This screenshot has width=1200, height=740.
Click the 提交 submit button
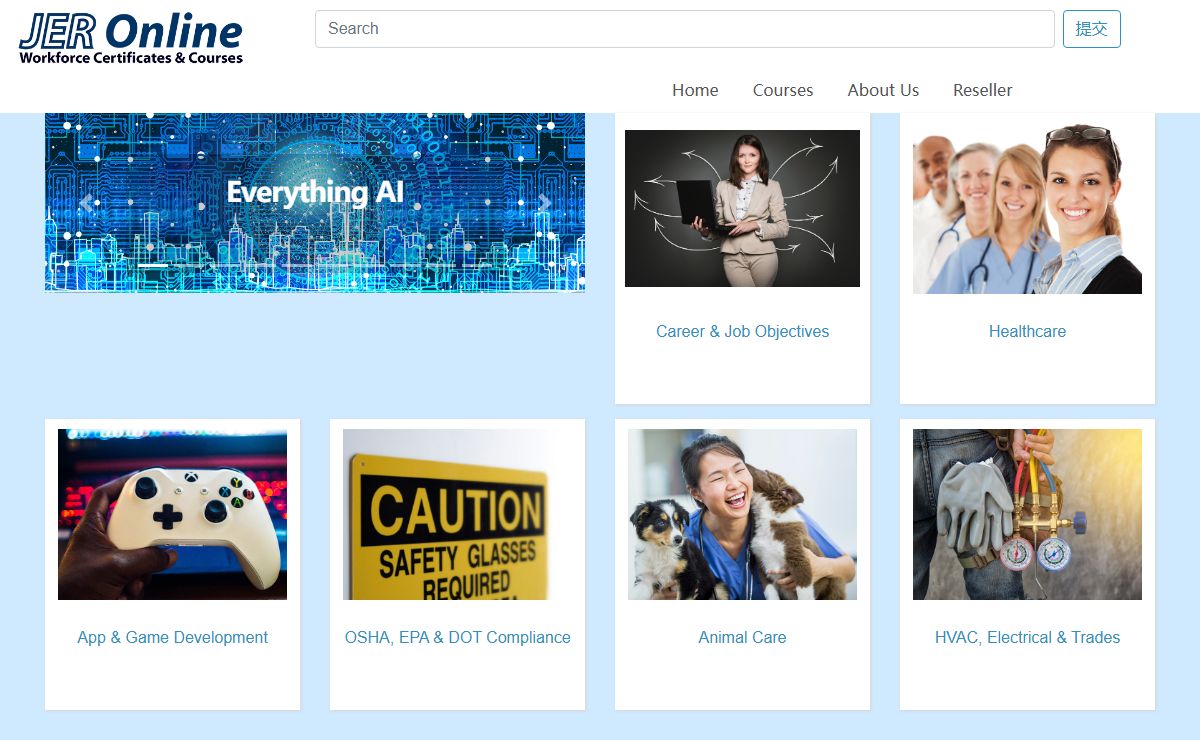tap(1091, 29)
